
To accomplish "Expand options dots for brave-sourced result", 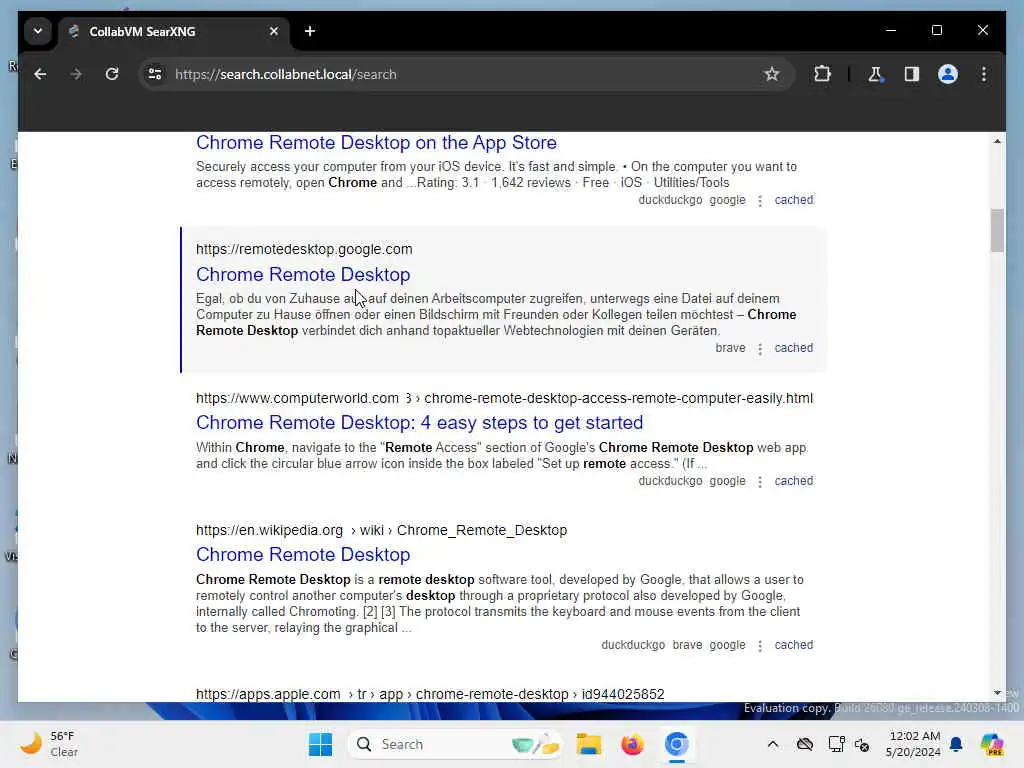I will 760,349.
